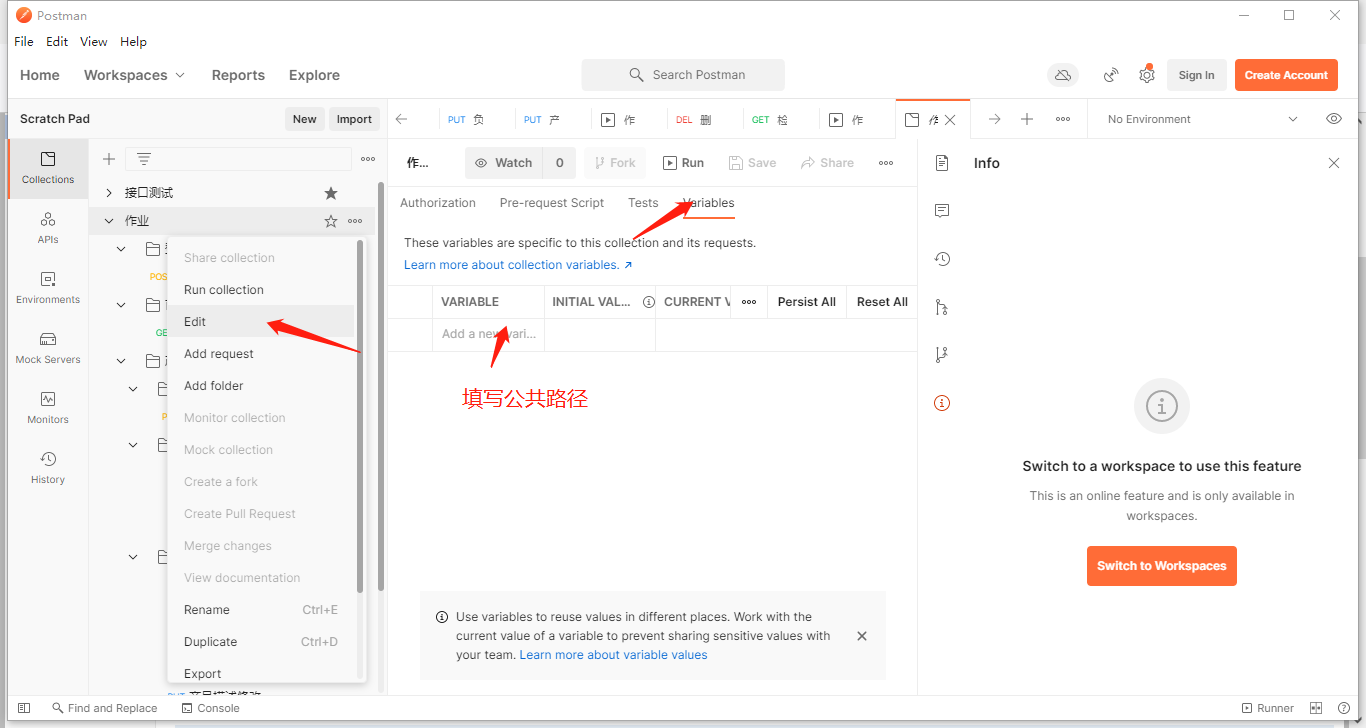
Task: Open the three-dot options next to 作业
Action: [355, 221]
